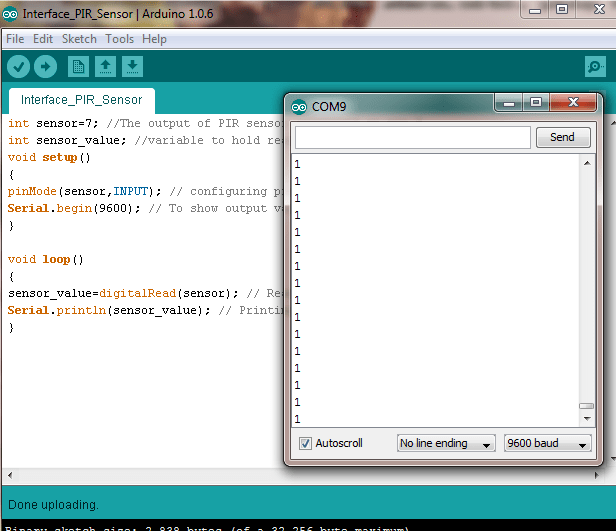Open the Sketch menu
The image size is (616, 531).
point(79,39)
